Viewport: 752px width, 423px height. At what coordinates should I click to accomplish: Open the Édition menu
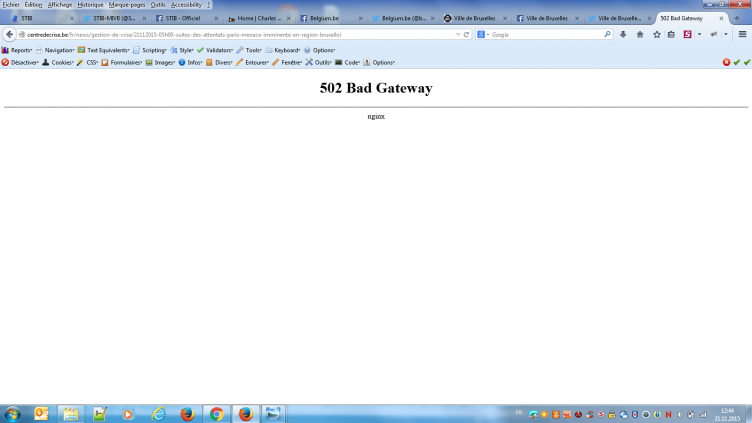point(34,4)
